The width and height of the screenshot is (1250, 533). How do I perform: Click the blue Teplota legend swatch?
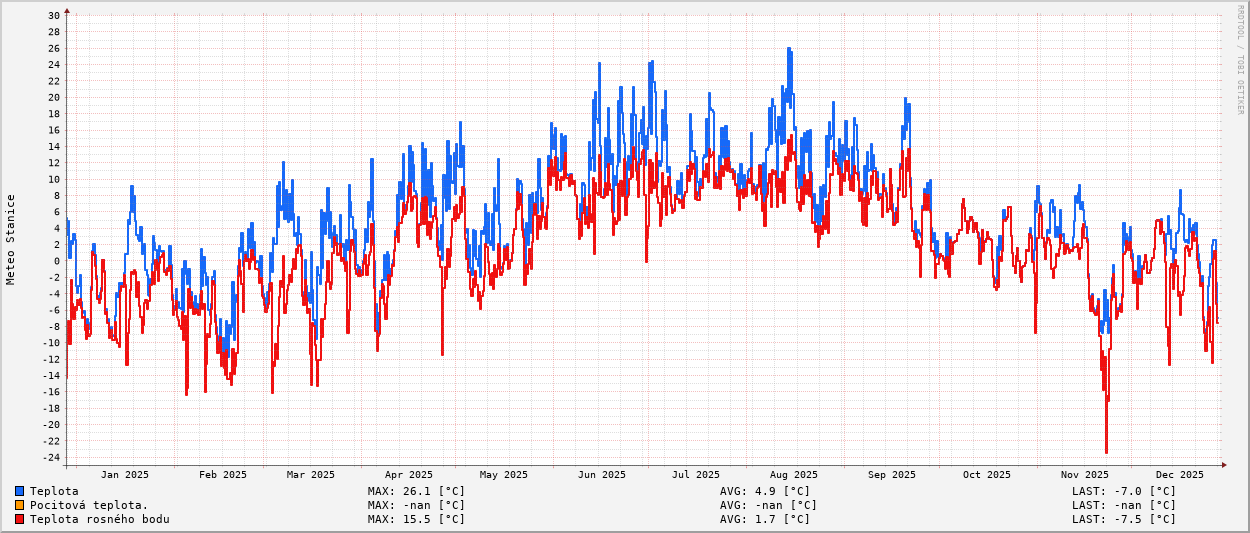(x=19, y=491)
